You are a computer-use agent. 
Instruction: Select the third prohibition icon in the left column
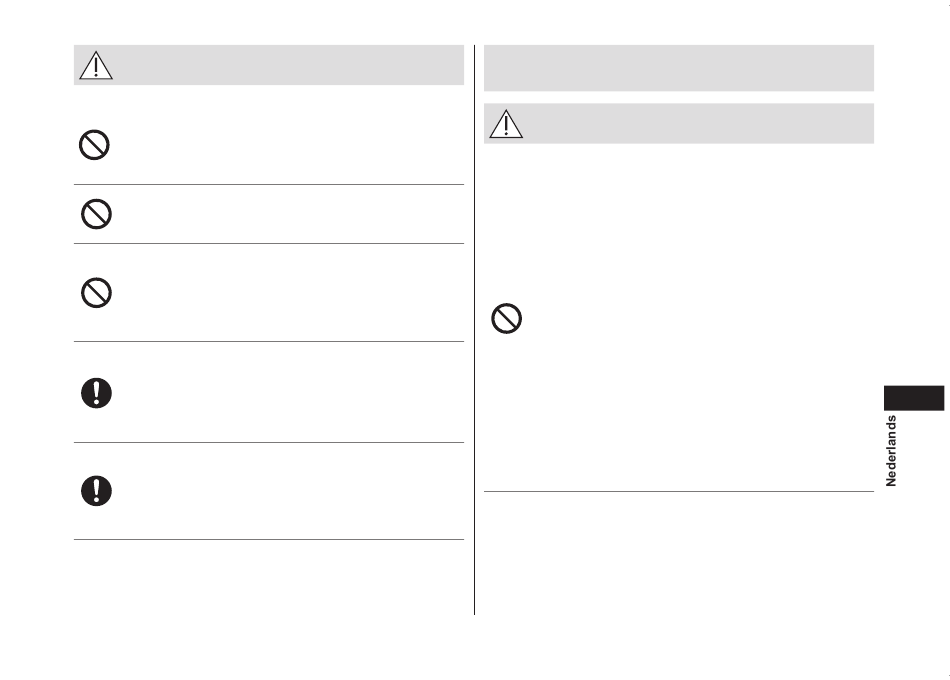click(x=96, y=293)
